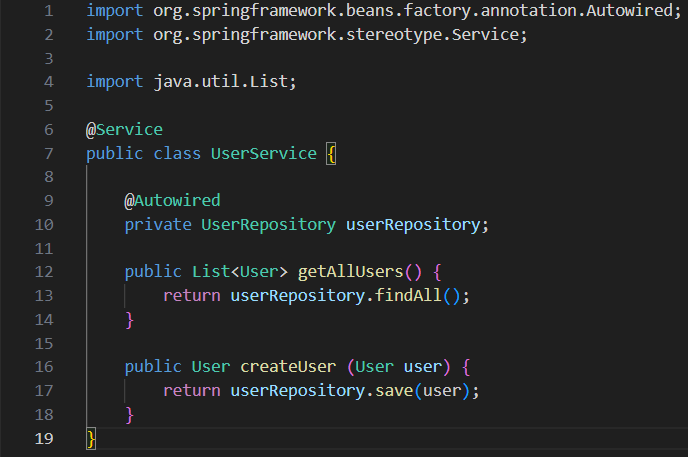The width and height of the screenshot is (688, 457).
Task: Click the class keyword on line 7
Action: [176, 154]
